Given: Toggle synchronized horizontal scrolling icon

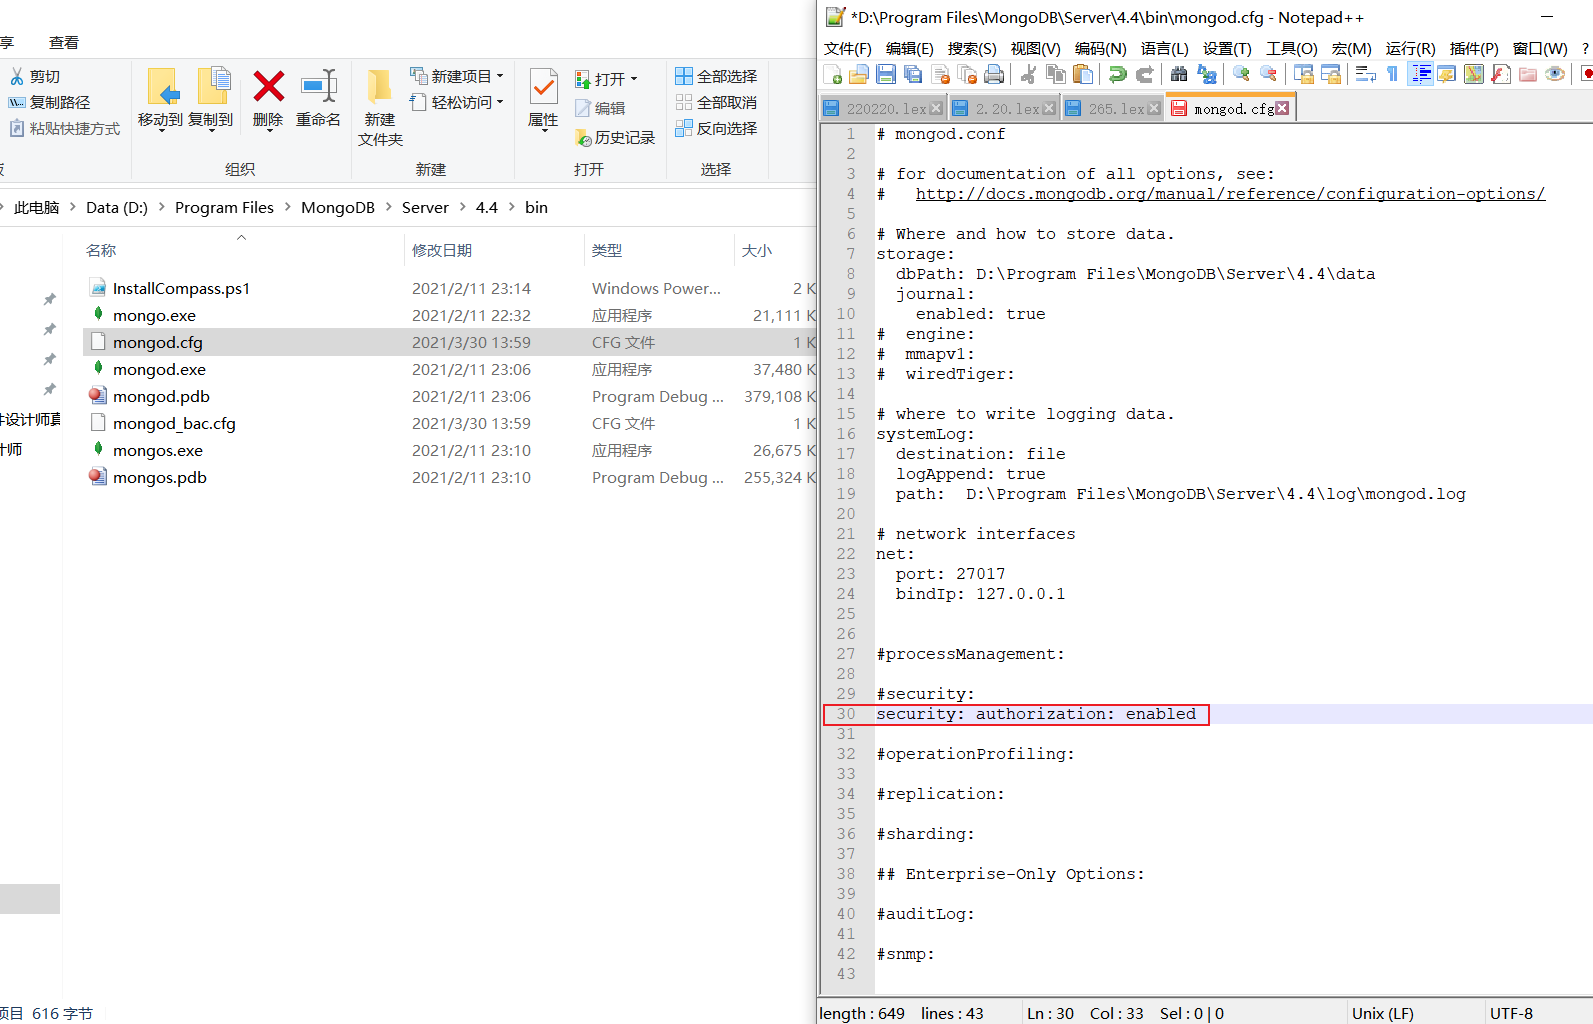Looking at the screenshot, I should click(x=1330, y=74).
